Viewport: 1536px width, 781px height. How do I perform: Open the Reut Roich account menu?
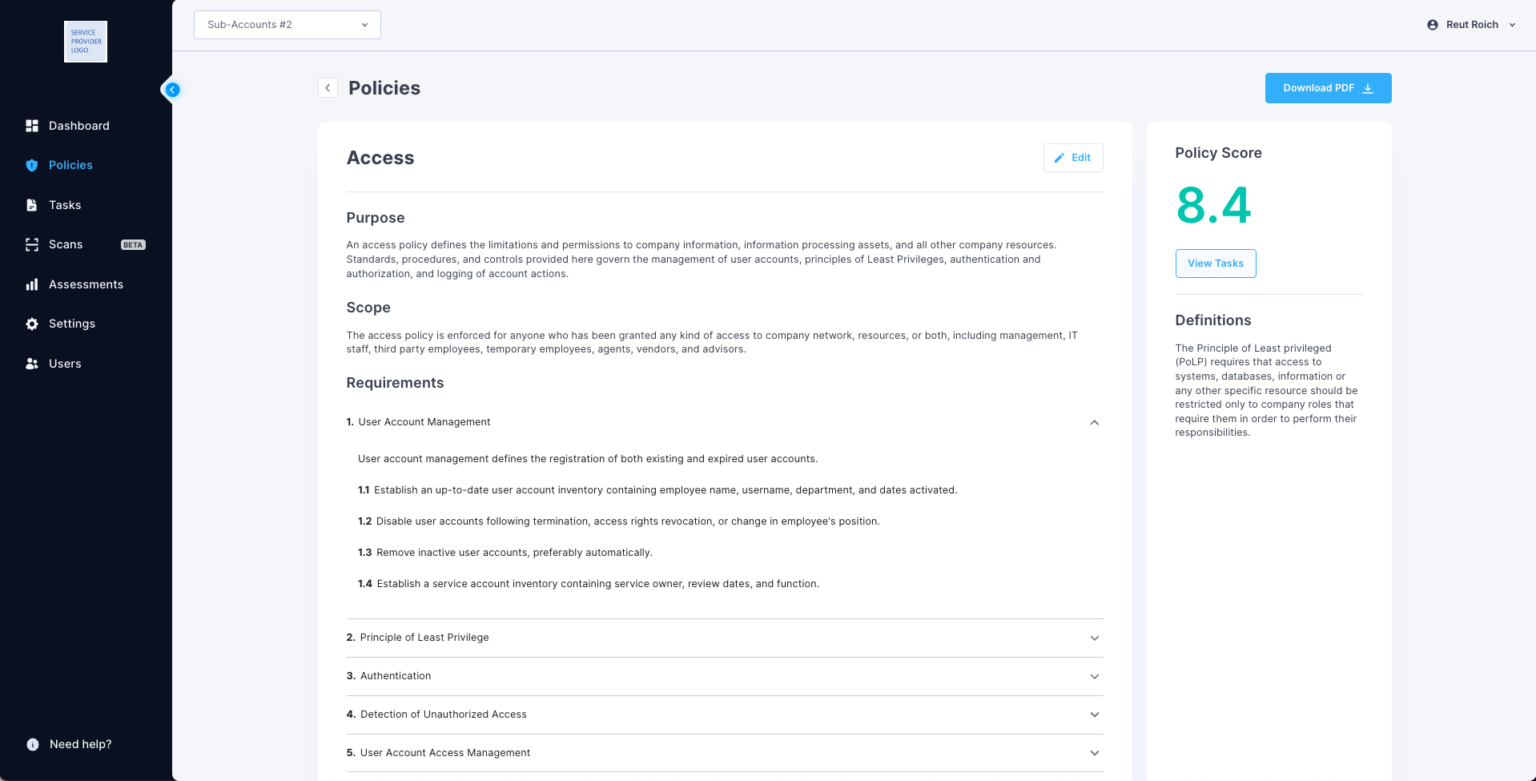point(1470,24)
